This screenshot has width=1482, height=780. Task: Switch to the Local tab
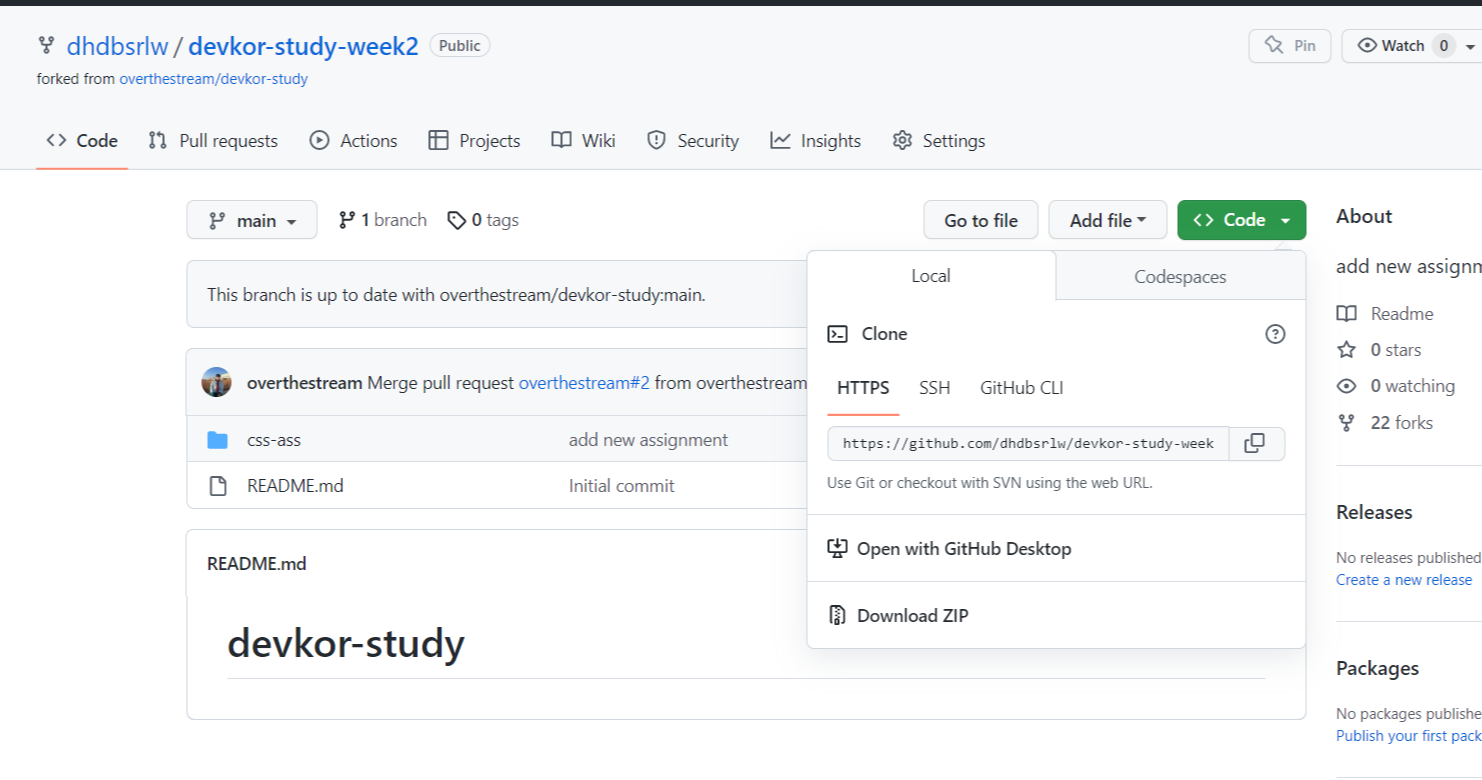click(931, 276)
